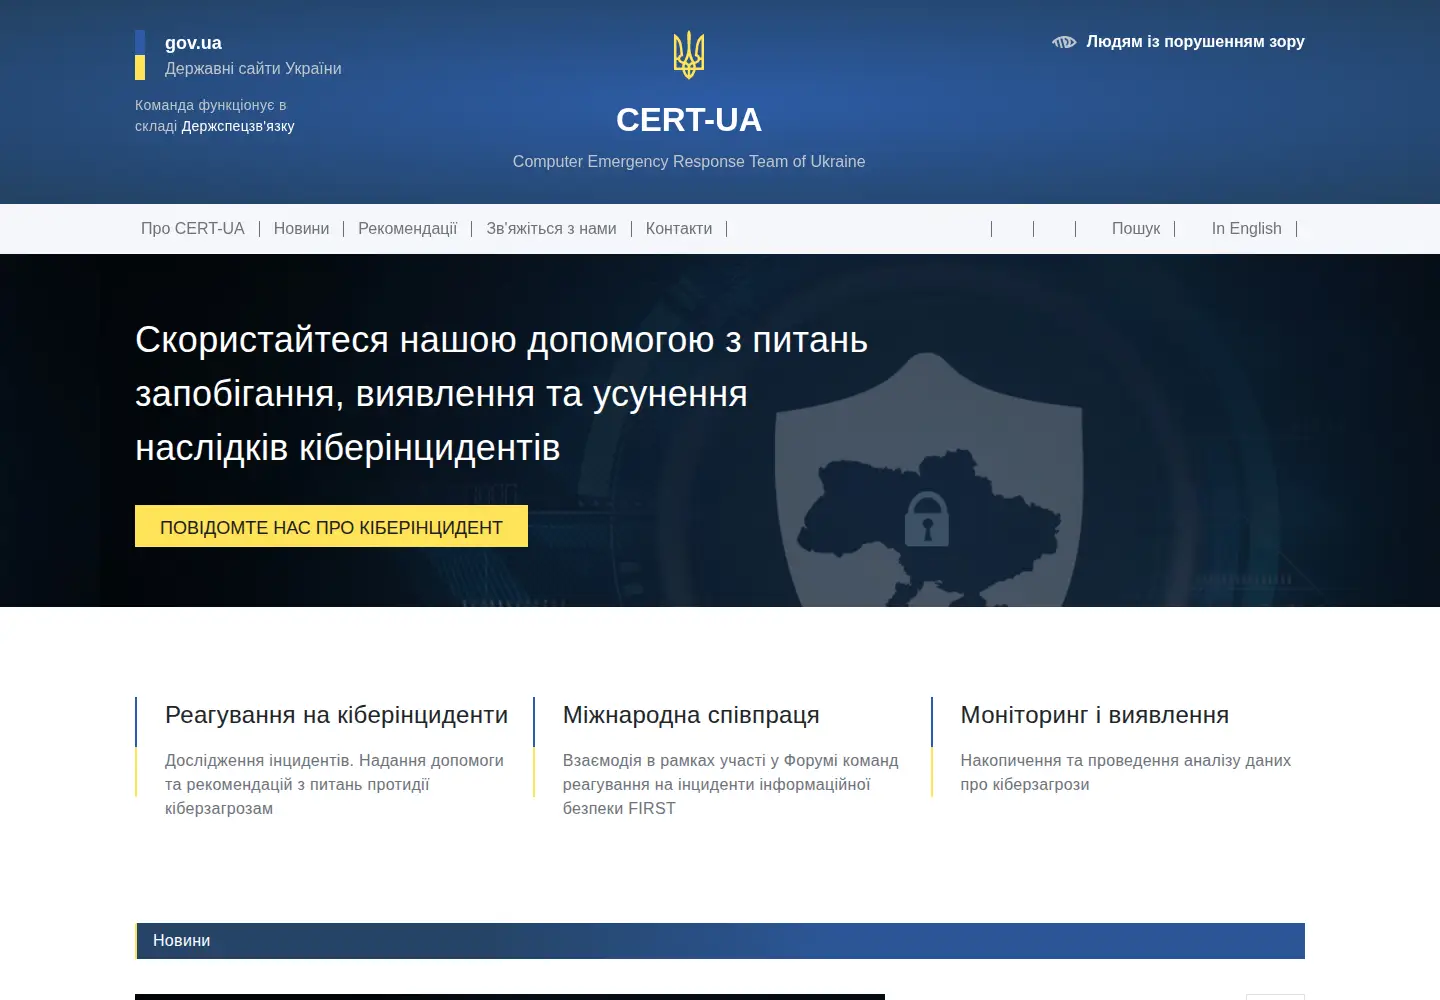The height and width of the screenshot is (1000, 1440).
Task: Open the 'Про CERT-UA' menu item
Action: [193, 228]
